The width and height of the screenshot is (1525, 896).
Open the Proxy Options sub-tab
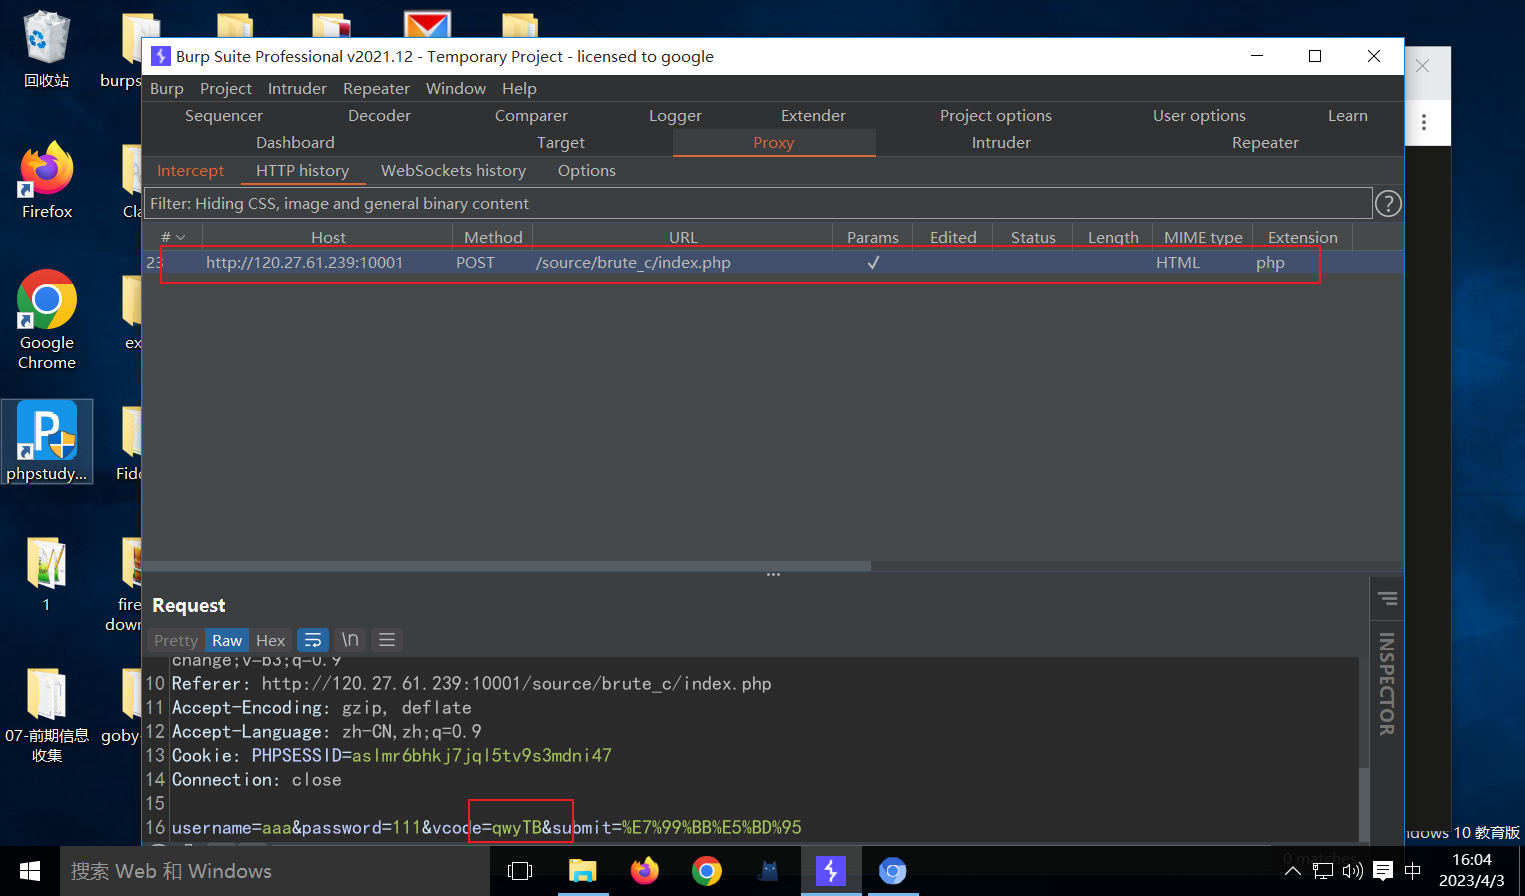pyautogui.click(x=587, y=171)
